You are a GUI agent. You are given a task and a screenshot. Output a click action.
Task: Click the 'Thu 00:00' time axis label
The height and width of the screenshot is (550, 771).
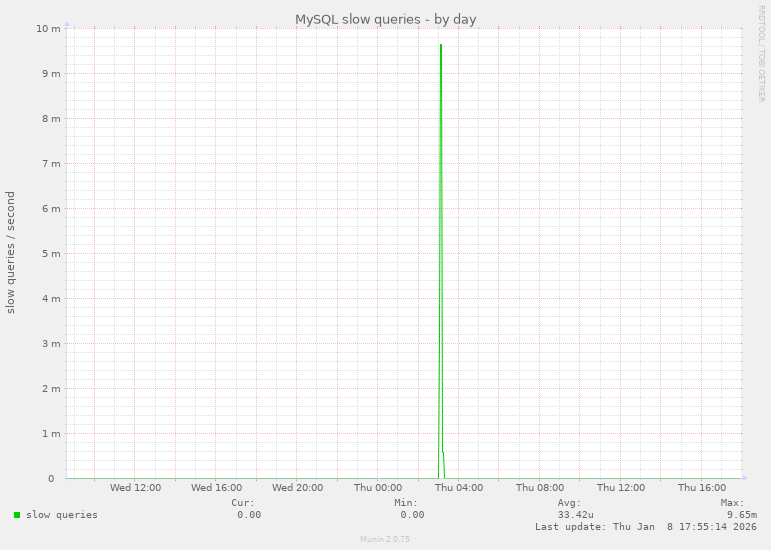(x=378, y=488)
